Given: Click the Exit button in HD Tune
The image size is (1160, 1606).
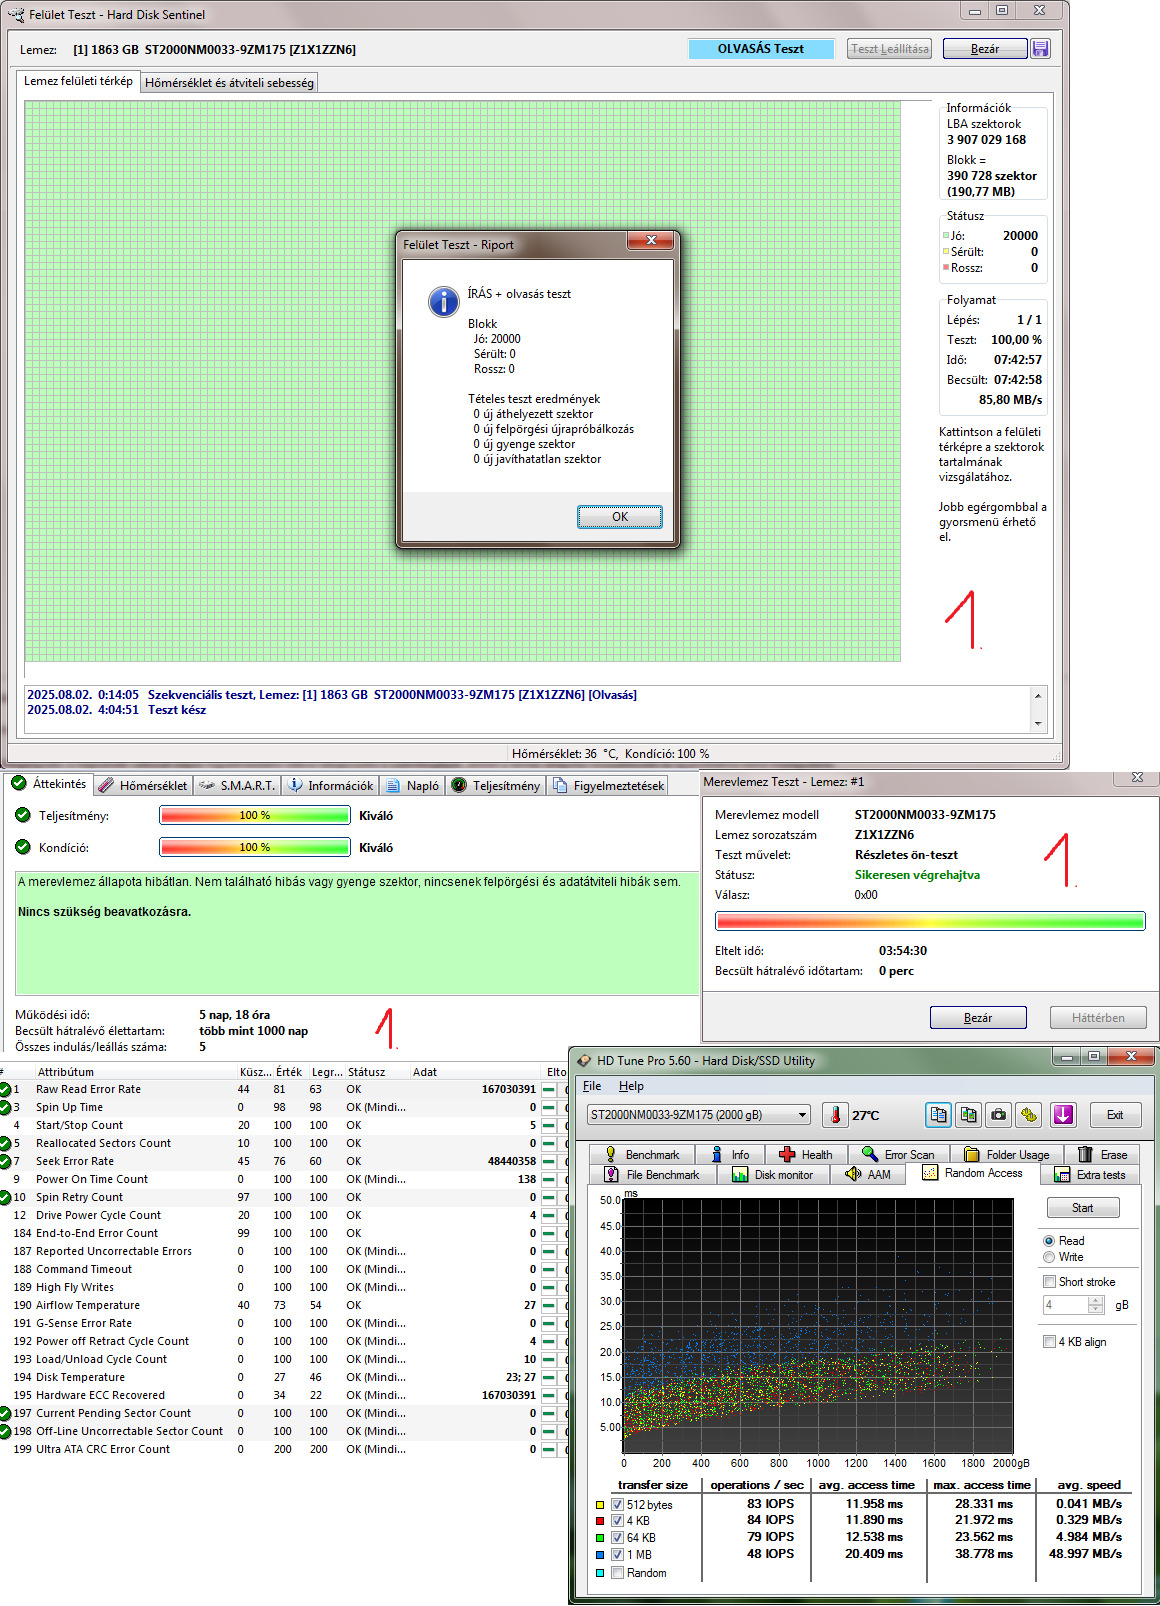Looking at the screenshot, I should tap(1114, 1115).
